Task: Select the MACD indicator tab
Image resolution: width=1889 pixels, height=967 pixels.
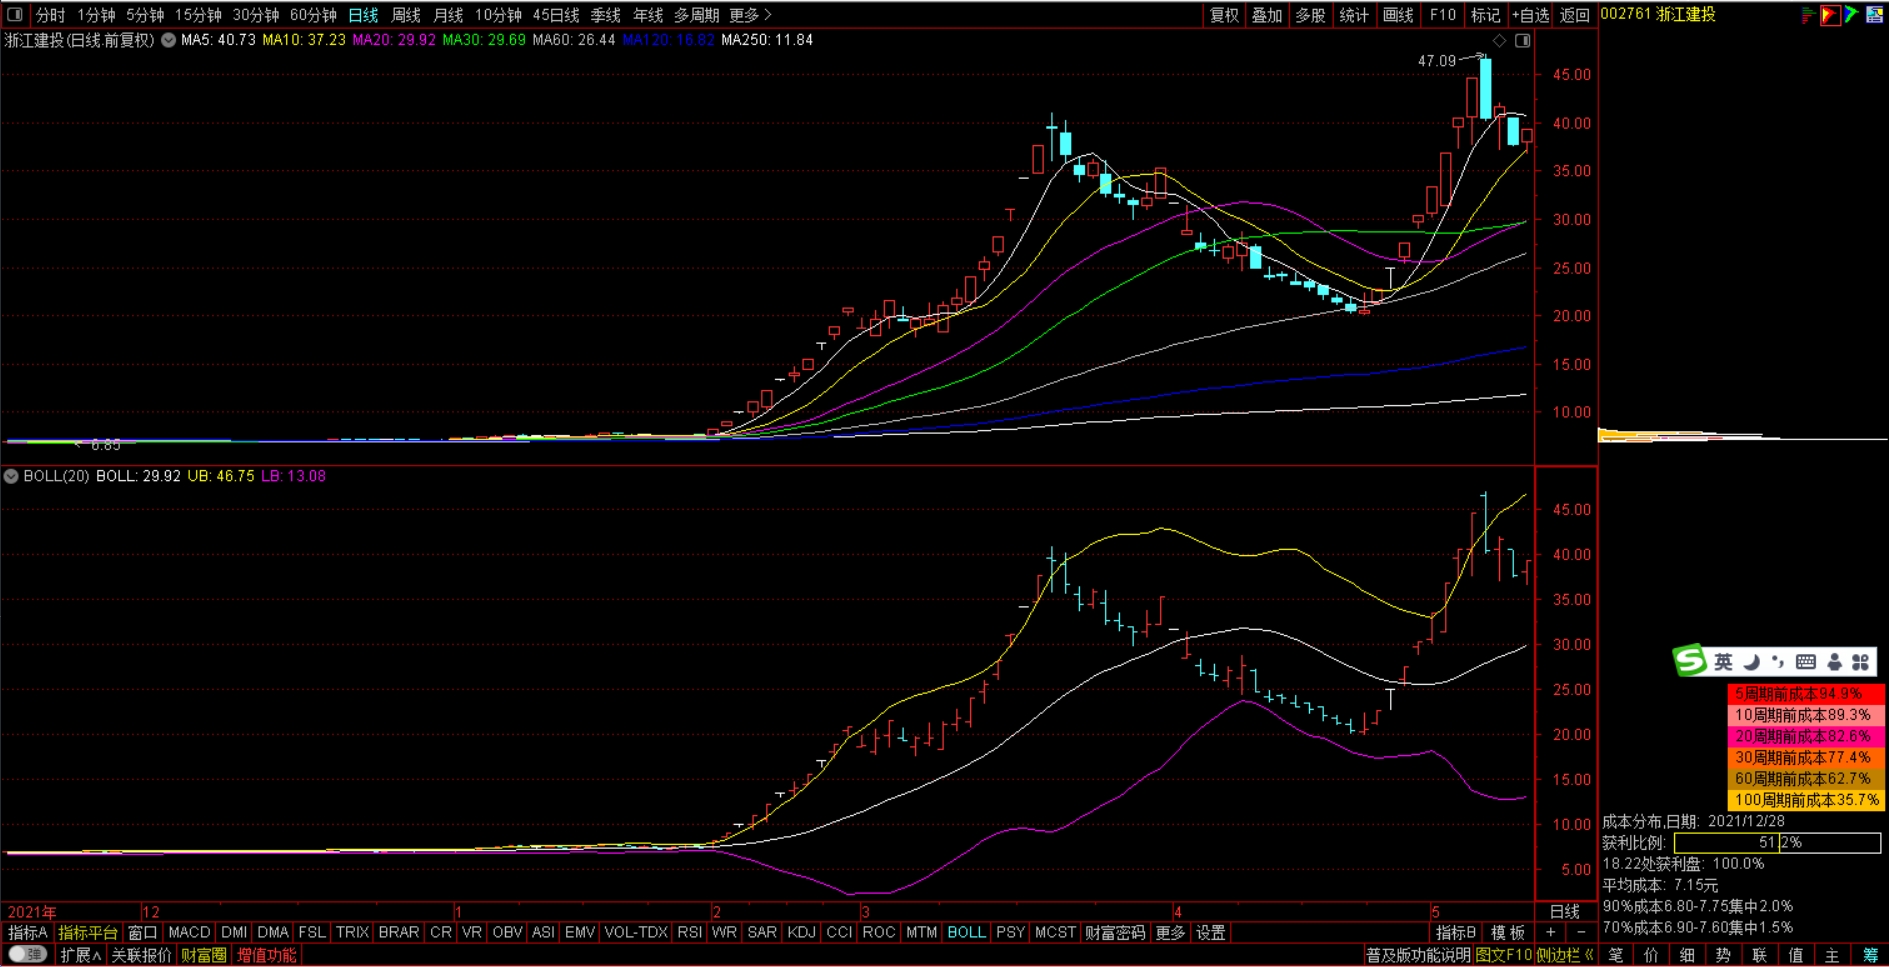Action: tap(189, 932)
